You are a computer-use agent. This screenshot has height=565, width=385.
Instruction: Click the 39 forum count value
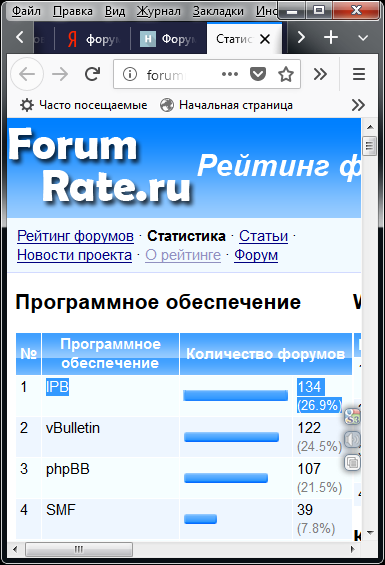coord(305,510)
